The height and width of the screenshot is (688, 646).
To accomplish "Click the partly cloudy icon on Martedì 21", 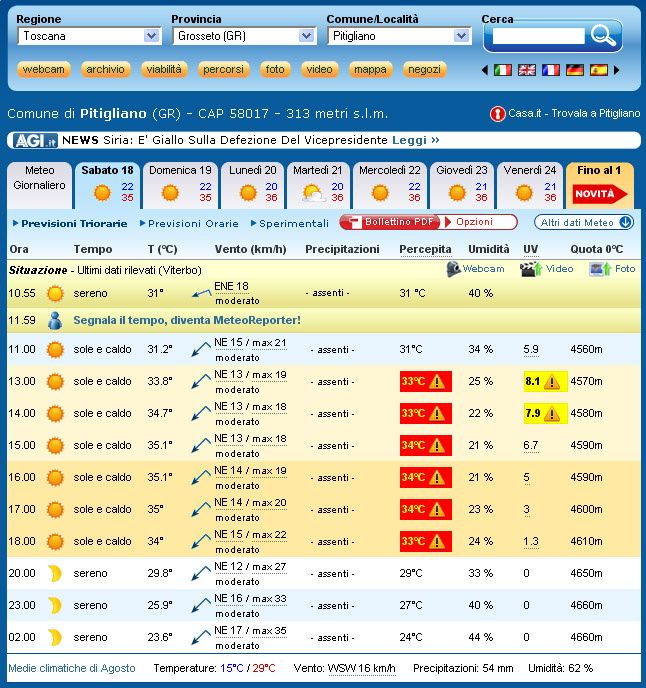I will click(314, 193).
